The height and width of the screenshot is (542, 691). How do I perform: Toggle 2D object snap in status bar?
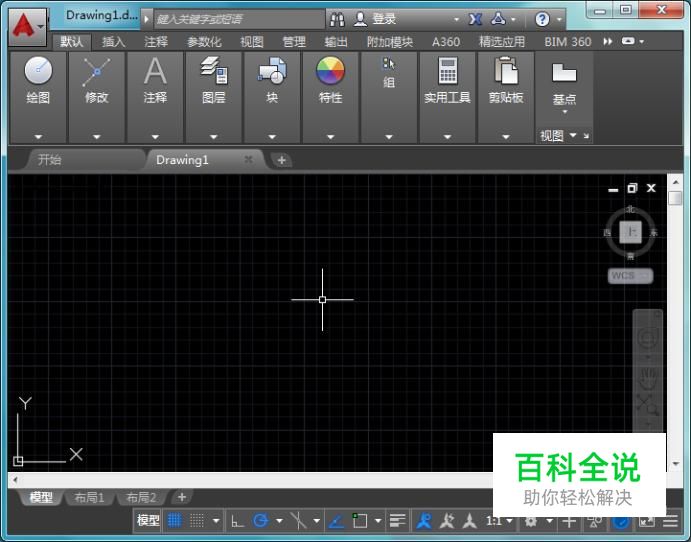[x=360, y=521]
